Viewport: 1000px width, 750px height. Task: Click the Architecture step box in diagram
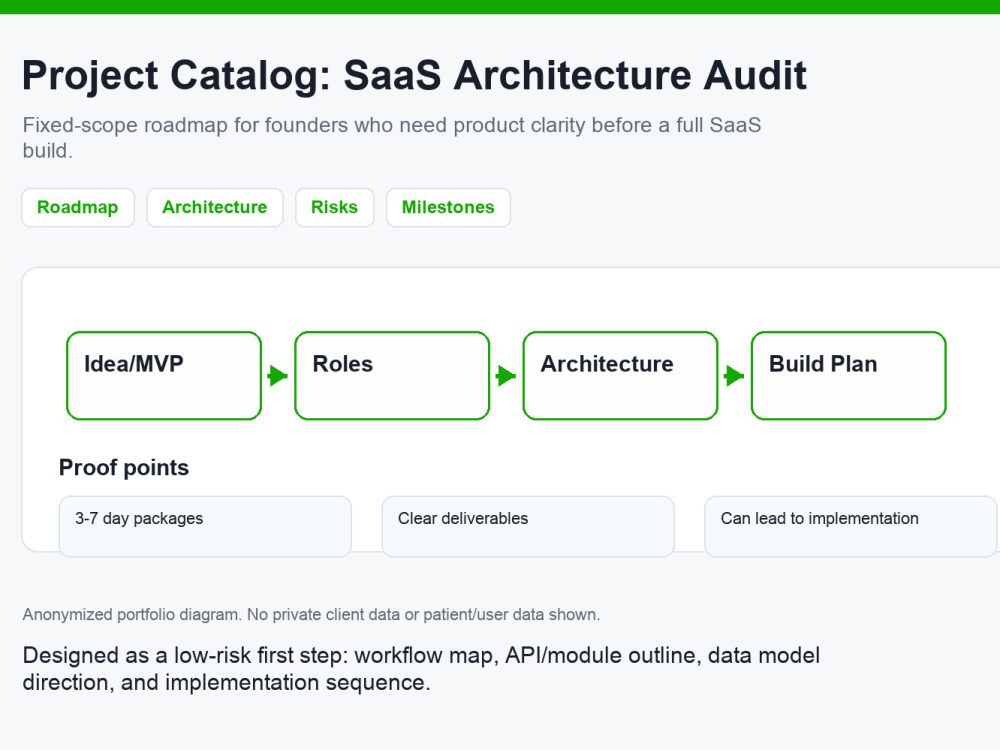point(621,376)
